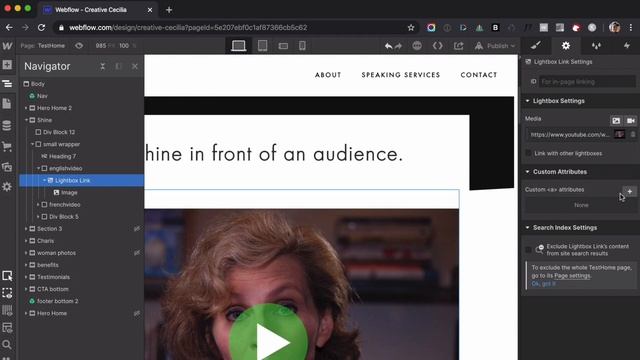The height and width of the screenshot is (360, 640).
Task: Expand Hero Home 2 in Navigator
Action: (x=26, y=108)
